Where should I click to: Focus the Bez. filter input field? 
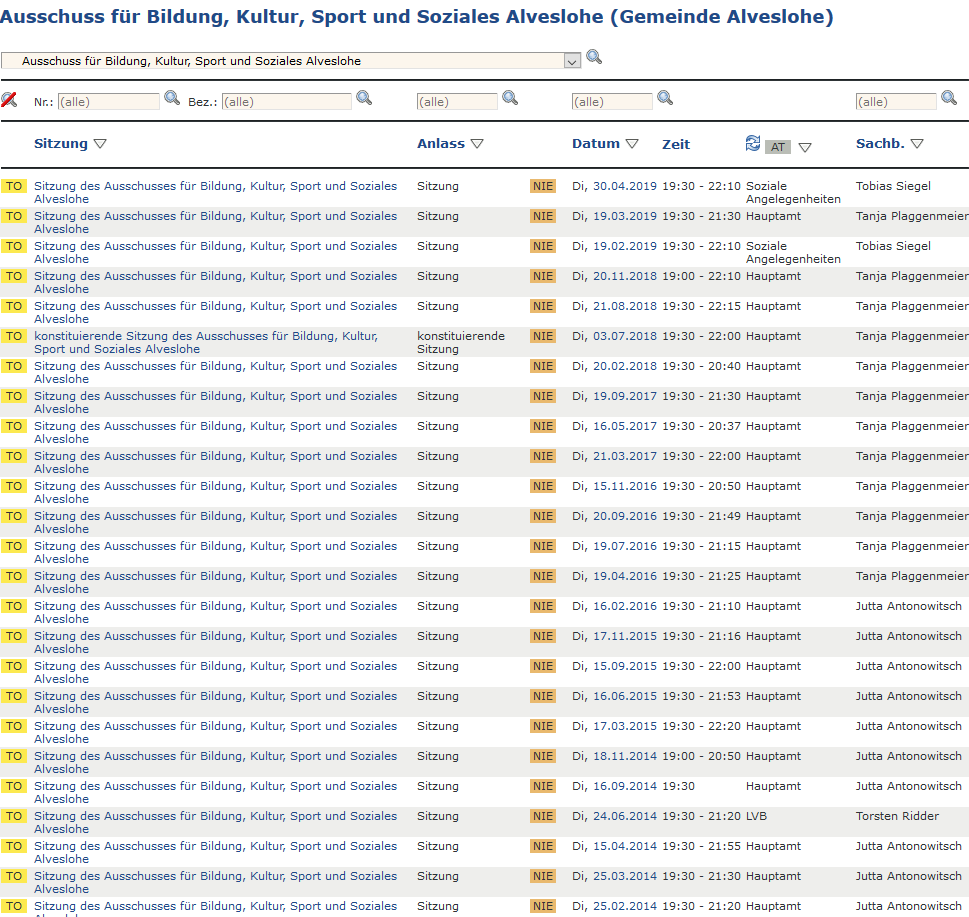[287, 101]
